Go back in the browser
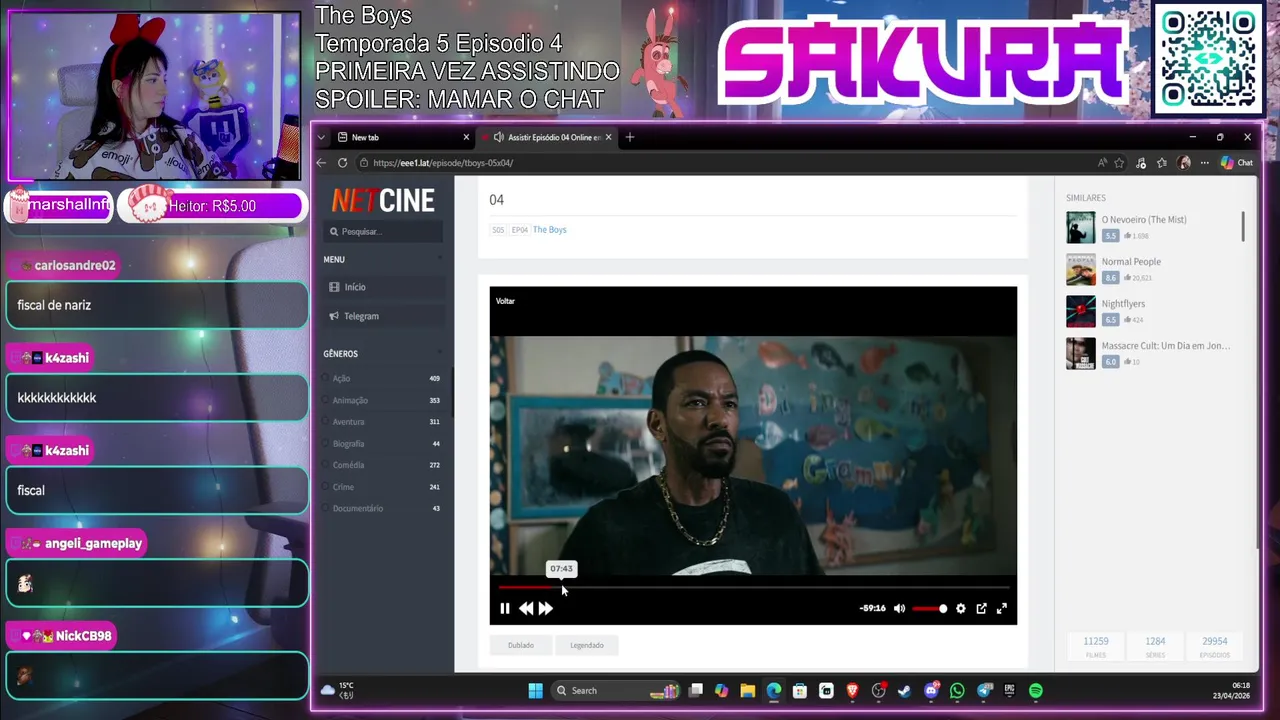1280x720 pixels. pyautogui.click(x=321, y=163)
